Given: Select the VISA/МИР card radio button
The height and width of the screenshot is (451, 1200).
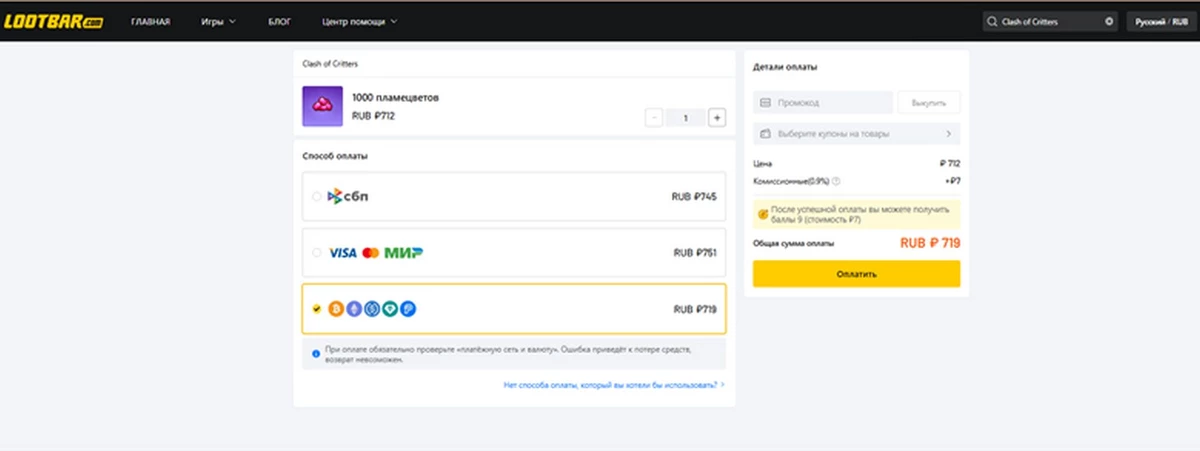Looking at the screenshot, I should [x=317, y=253].
